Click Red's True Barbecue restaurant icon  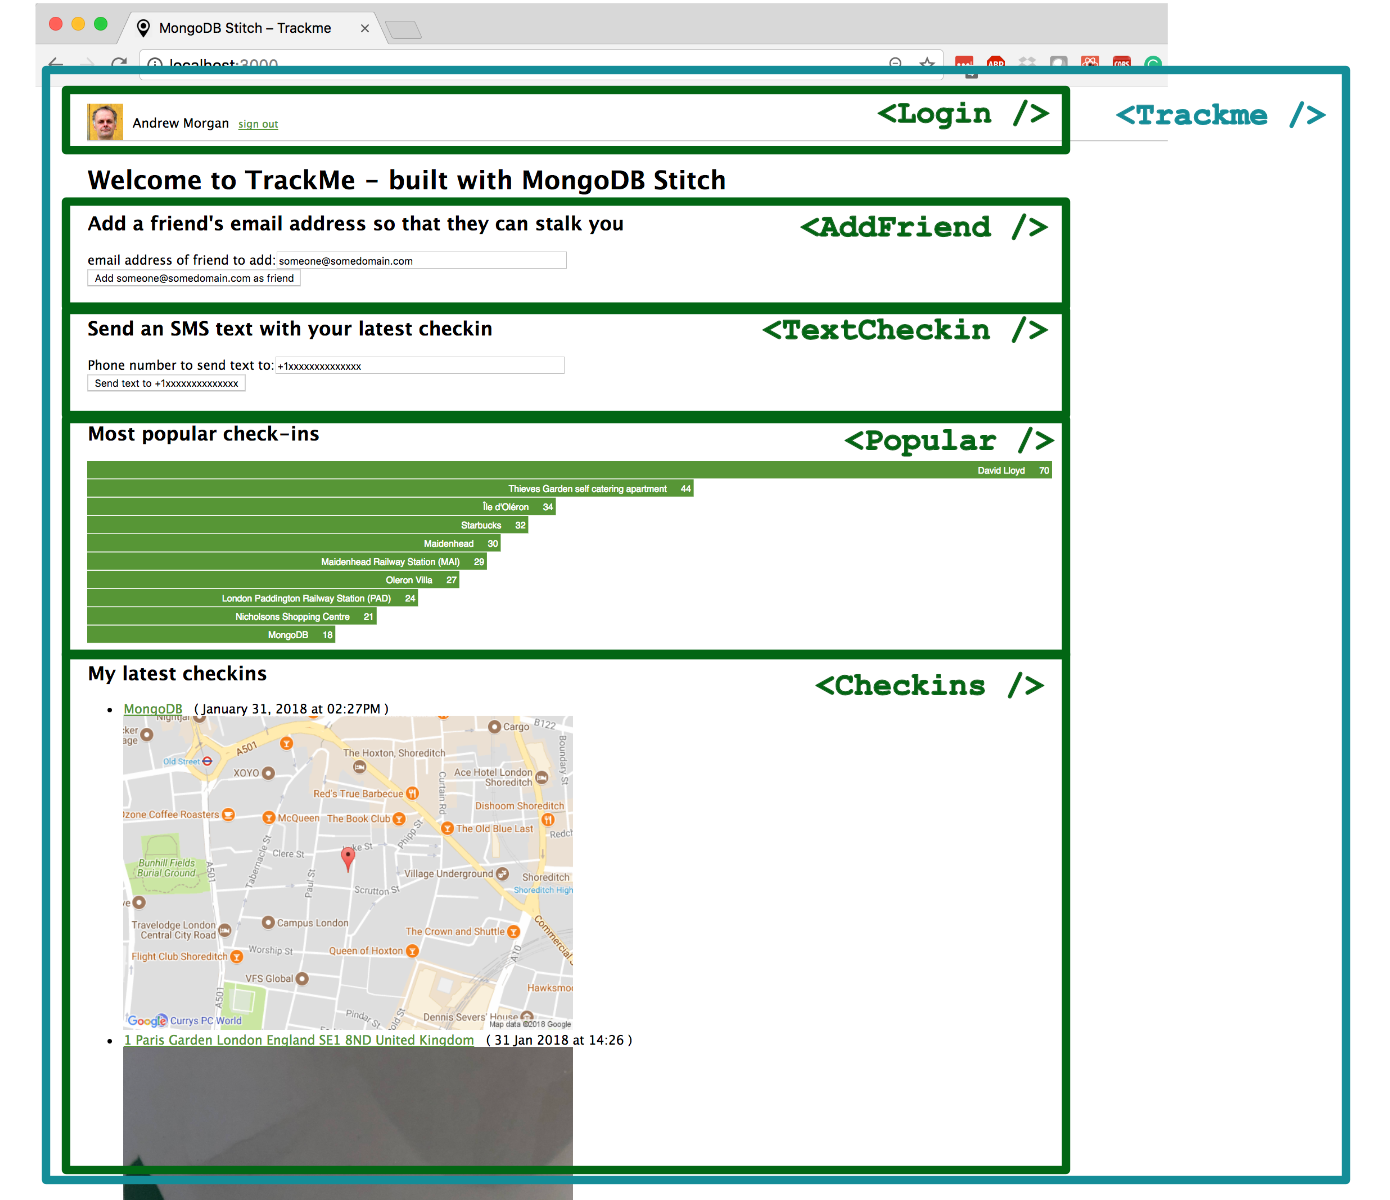(412, 793)
